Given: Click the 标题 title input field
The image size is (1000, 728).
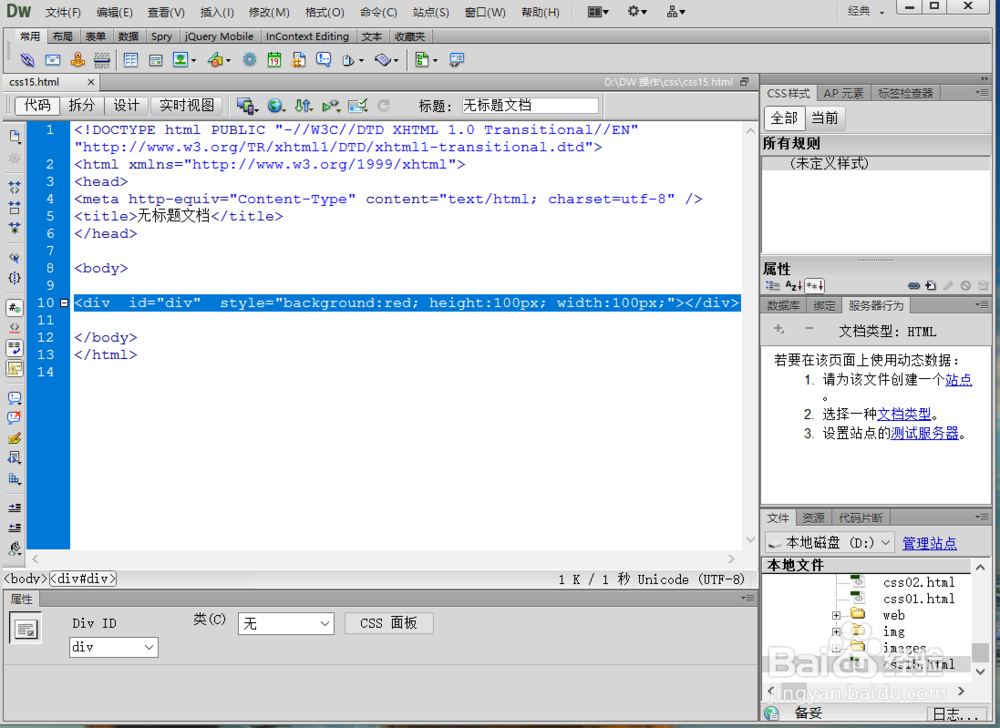Looking at the screenshot, I should [x=530, y=105].
